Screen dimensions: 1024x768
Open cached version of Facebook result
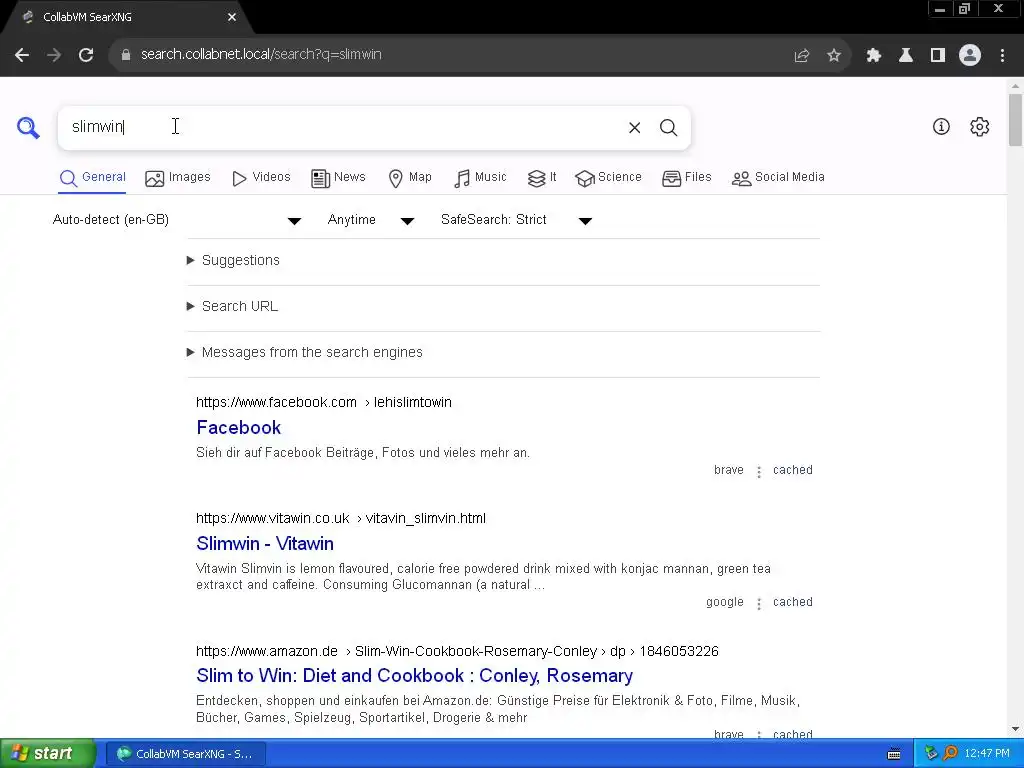click(x=792, y=470)
